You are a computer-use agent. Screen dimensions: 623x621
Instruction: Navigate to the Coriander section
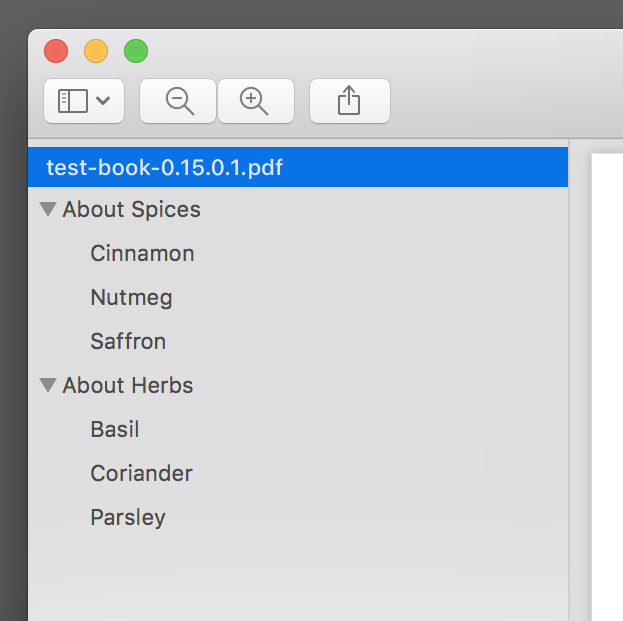click(x=141, y=473)
